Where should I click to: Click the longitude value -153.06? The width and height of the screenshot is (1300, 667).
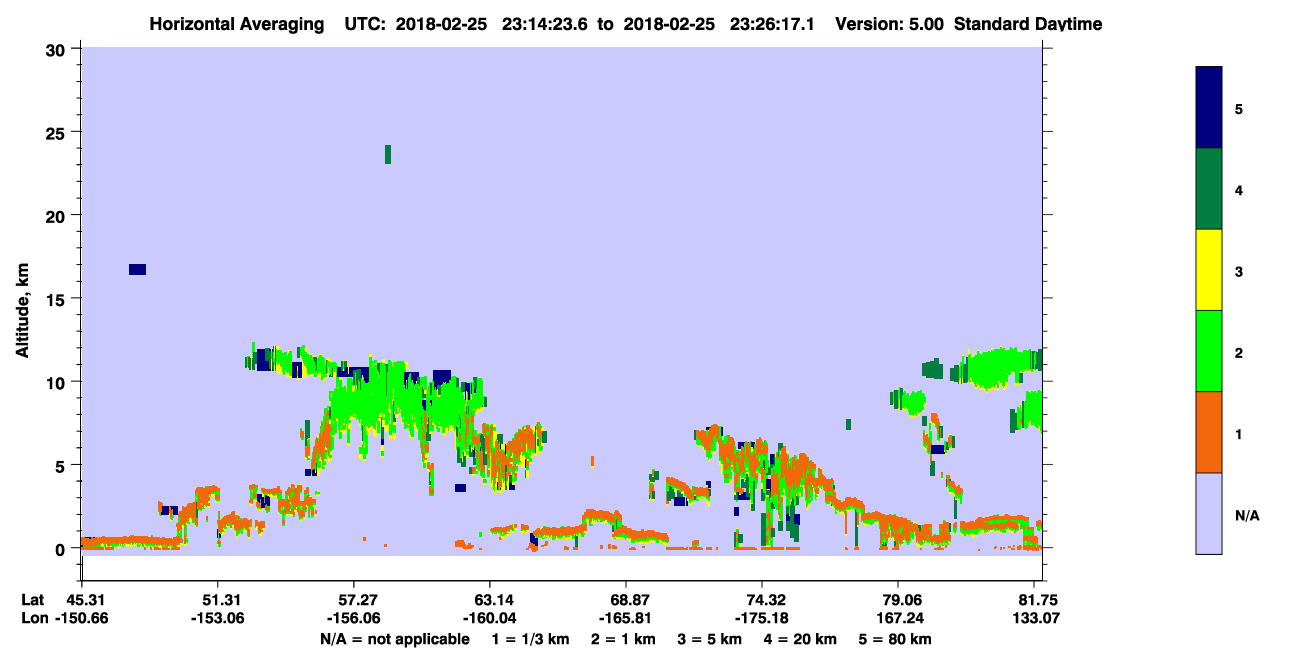pyautogui.click(x=217, y=618)
